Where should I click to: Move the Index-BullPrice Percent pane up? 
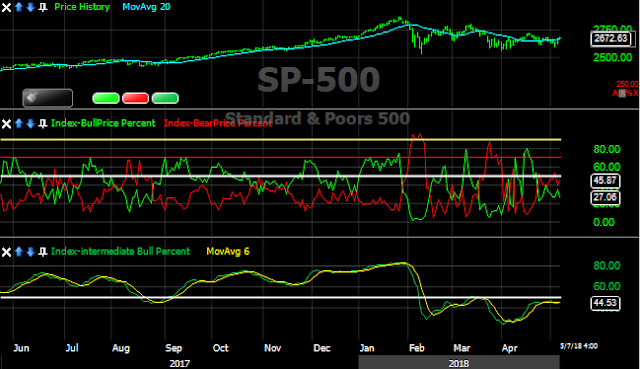[x=19, y=123]
